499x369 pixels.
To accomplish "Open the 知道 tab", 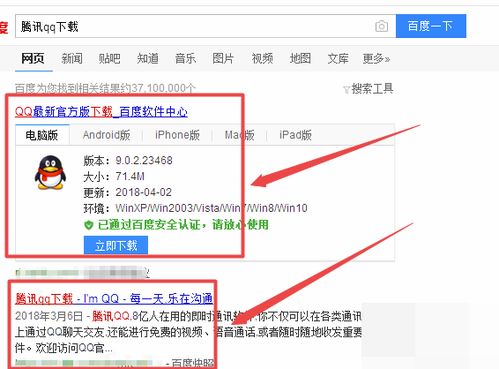I will point(148,59).
